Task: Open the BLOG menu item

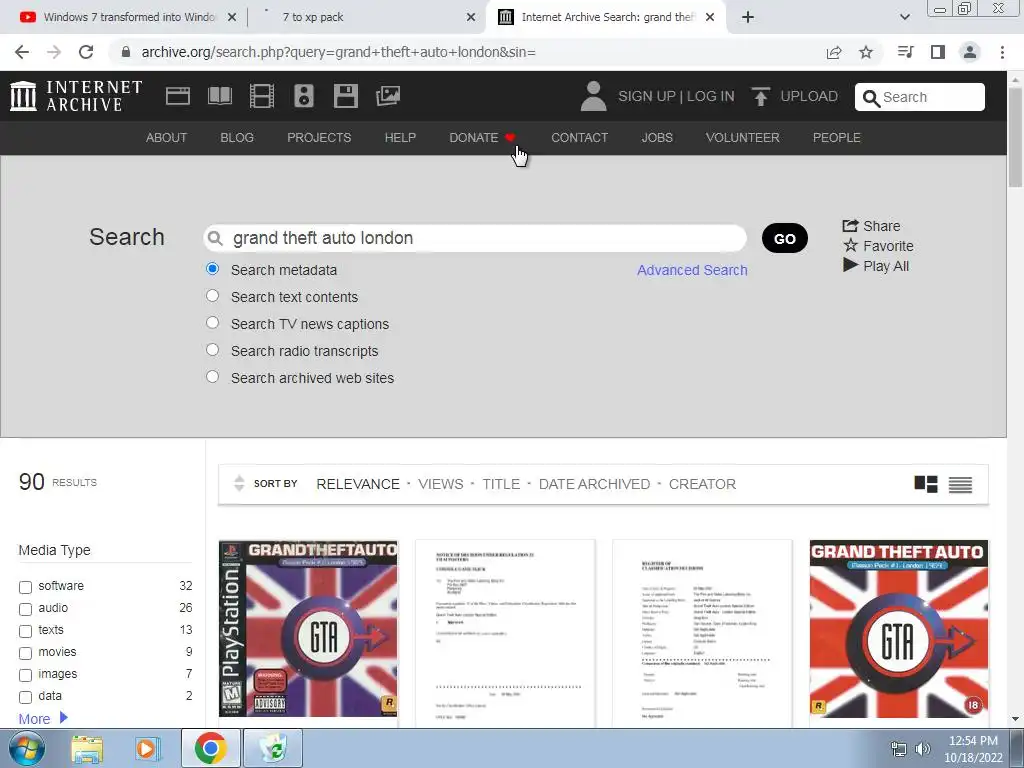Action: pyautogui.click(x=237, y=138)
